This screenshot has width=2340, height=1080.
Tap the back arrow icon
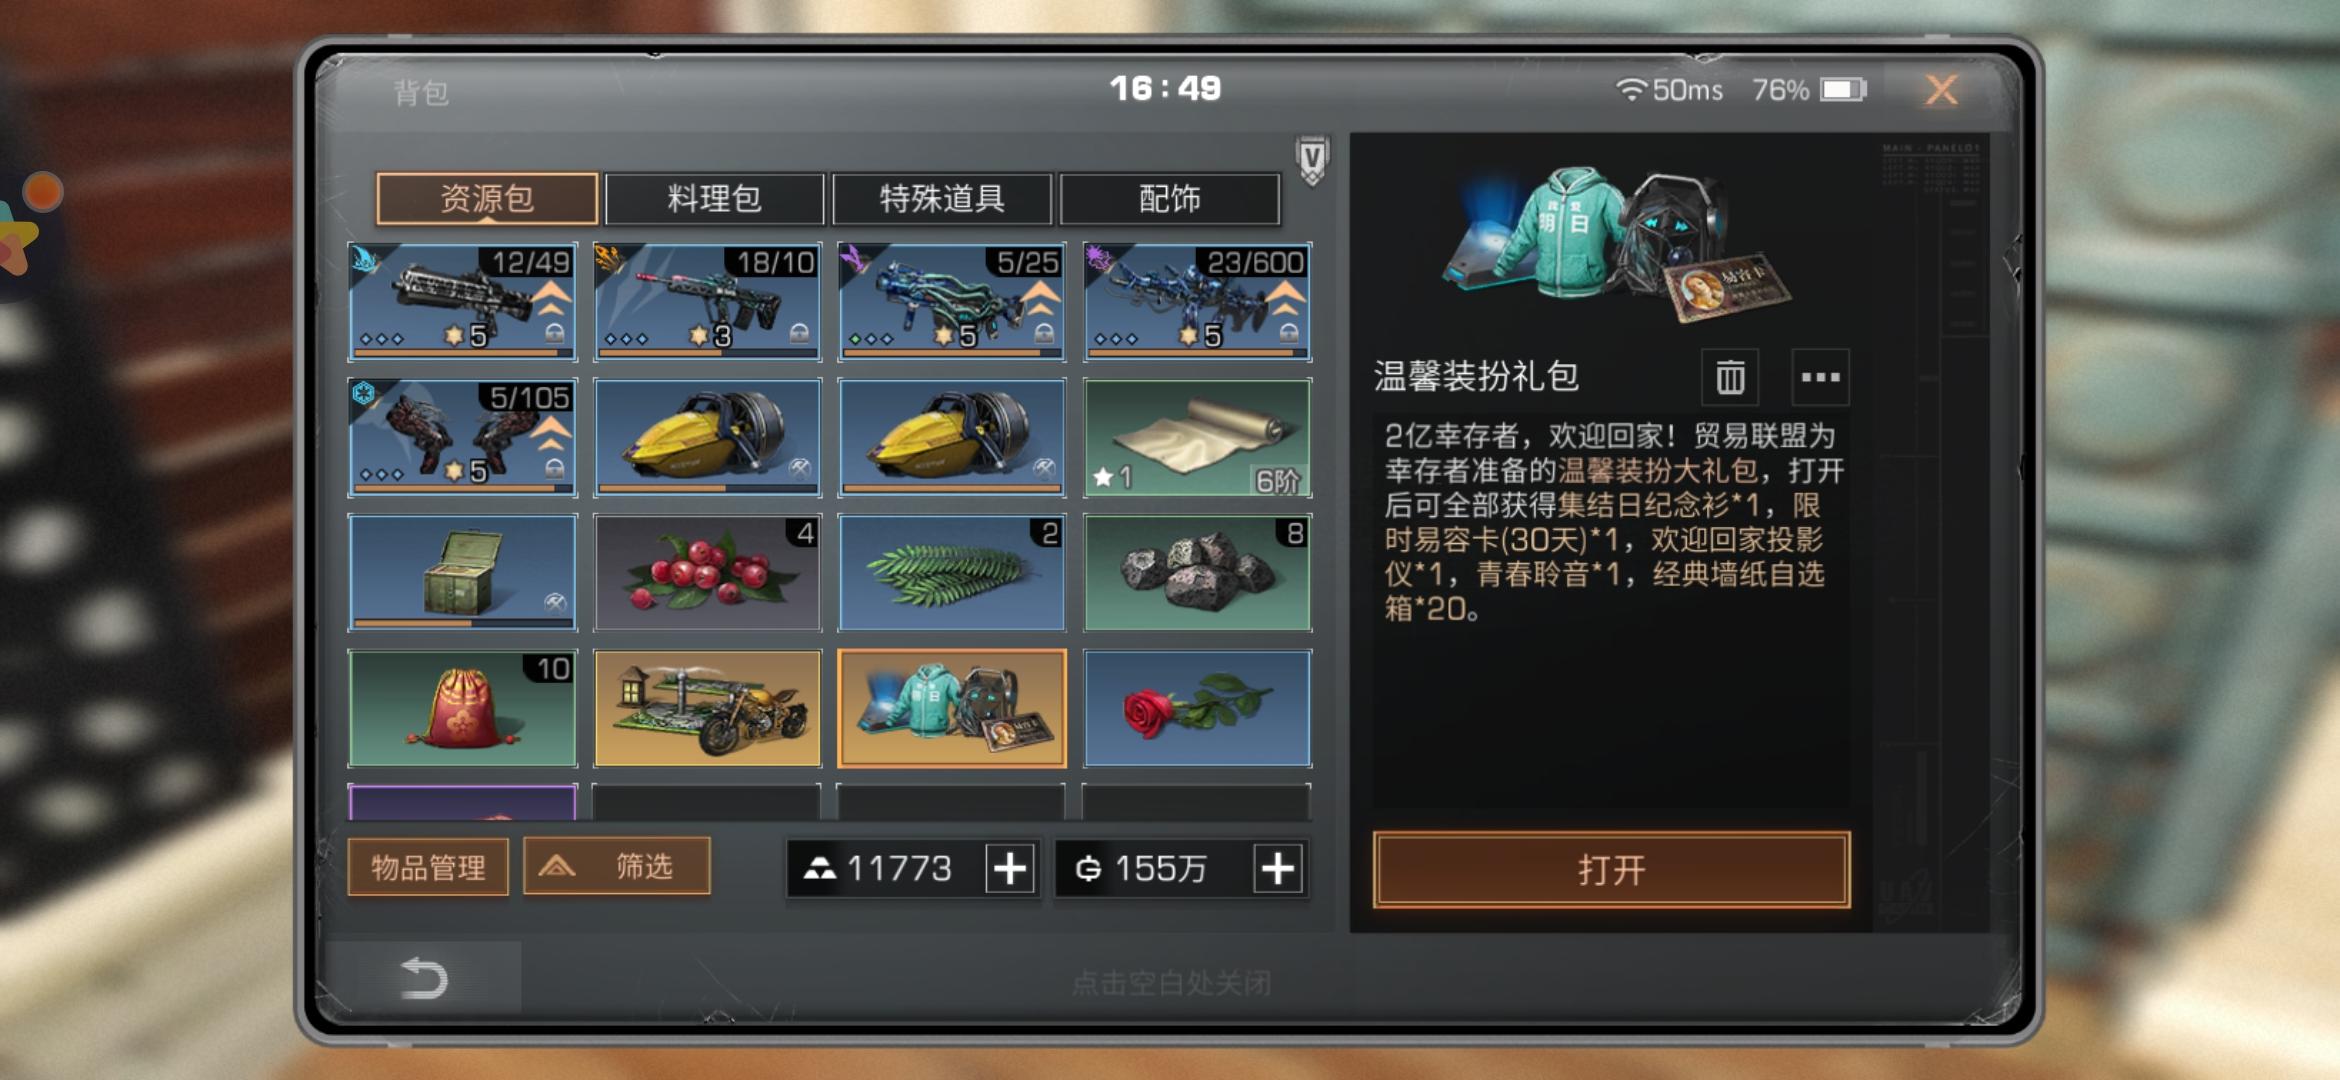coord(423,977)
